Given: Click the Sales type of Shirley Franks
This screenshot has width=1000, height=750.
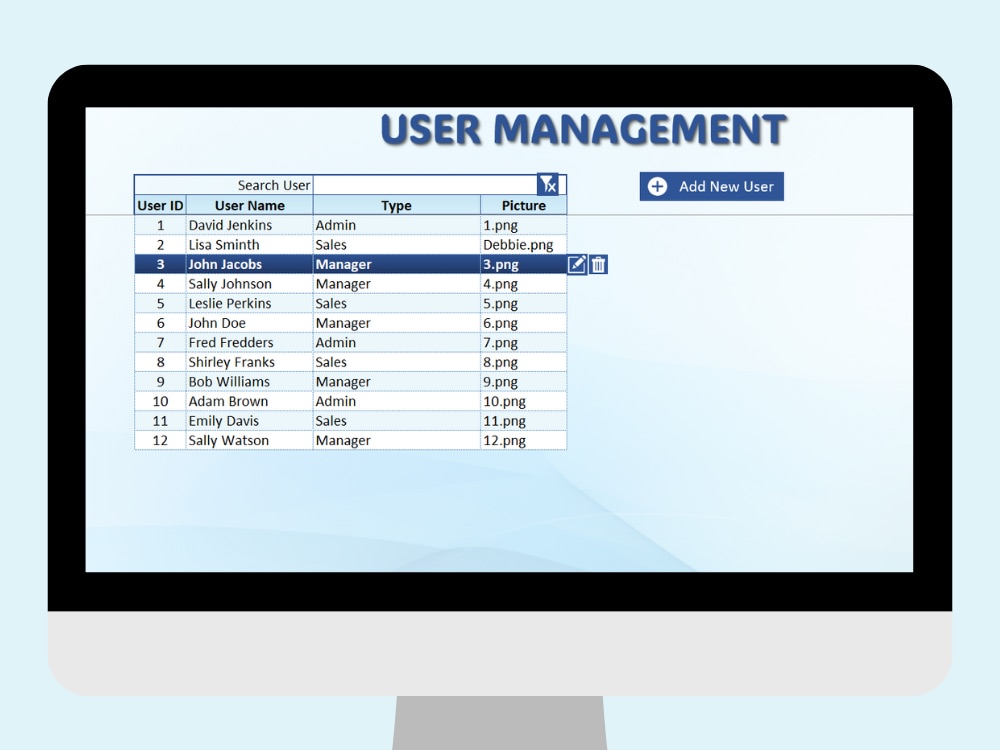Looking at the screenshot, I should (397, 362).
